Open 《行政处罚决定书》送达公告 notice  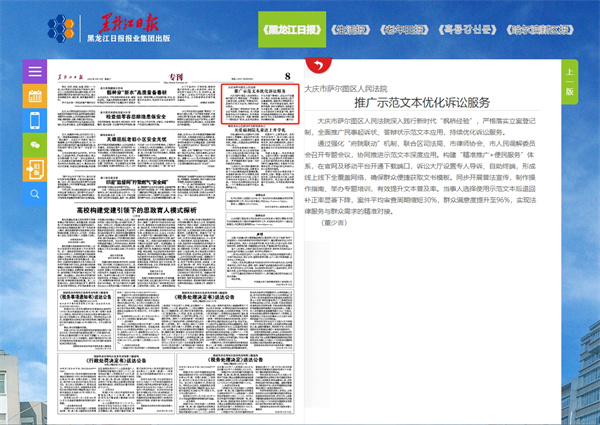point(116,383)
